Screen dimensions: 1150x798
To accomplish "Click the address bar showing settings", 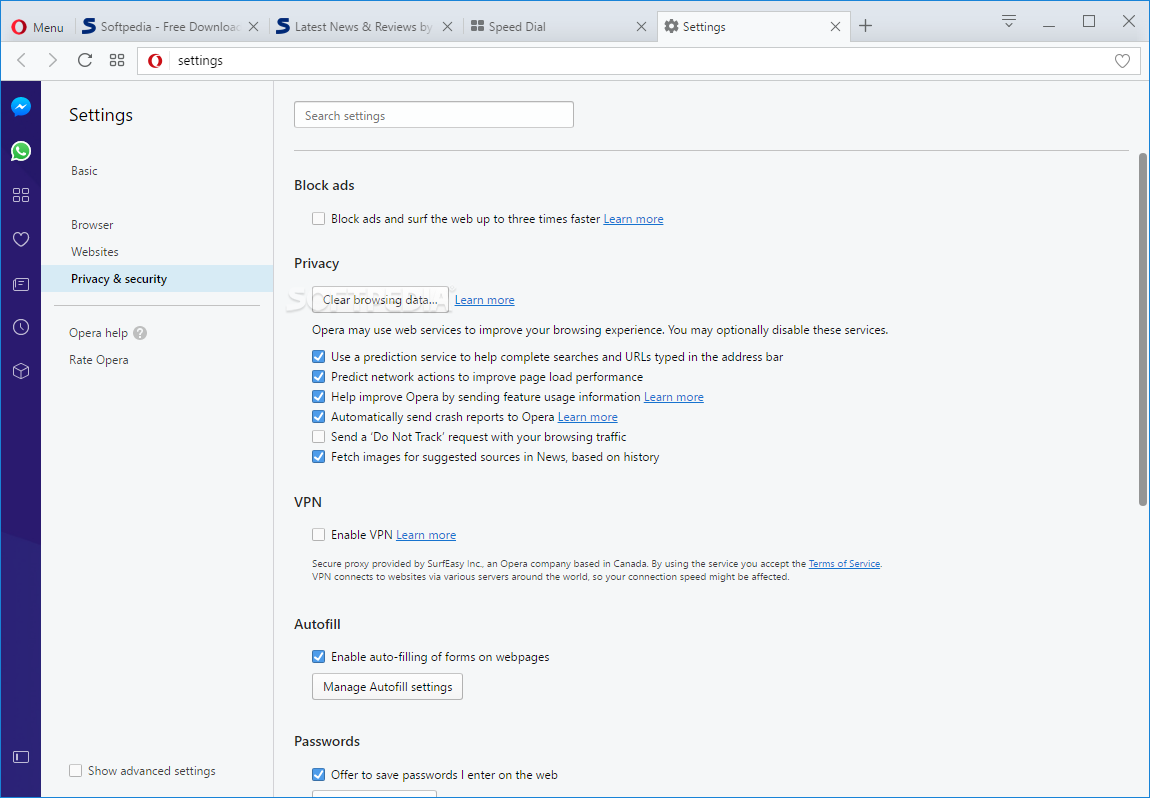I will tap(638, 61).
